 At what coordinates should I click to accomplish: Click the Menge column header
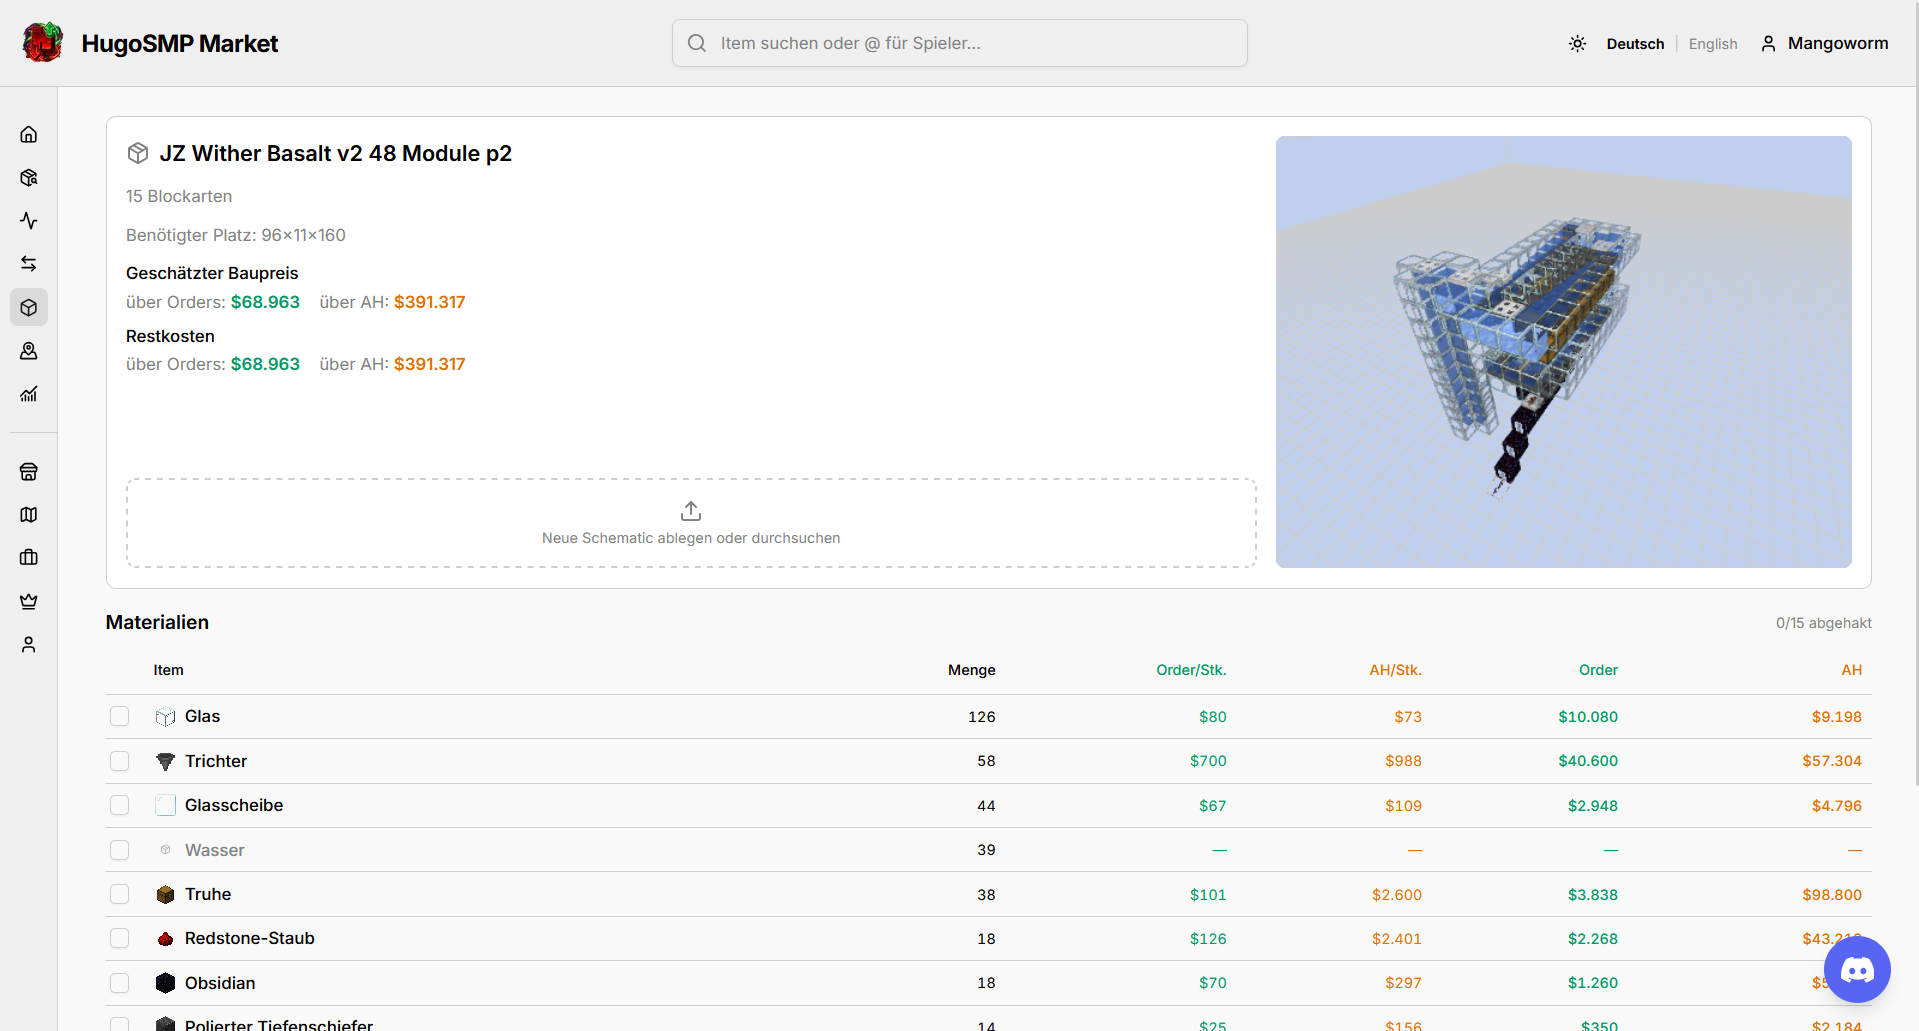971,670
